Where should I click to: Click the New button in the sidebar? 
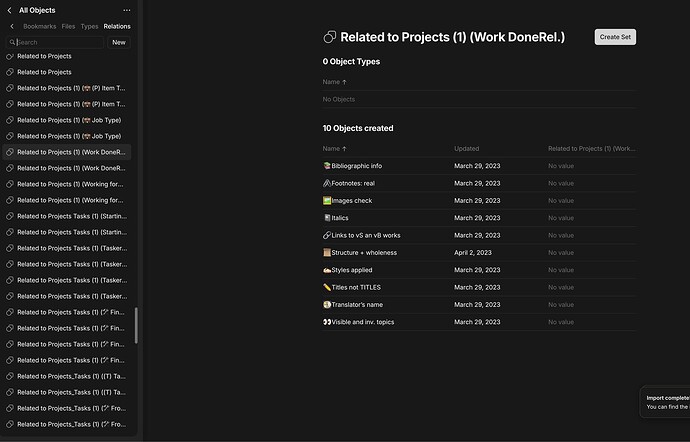tap(119, 42)
